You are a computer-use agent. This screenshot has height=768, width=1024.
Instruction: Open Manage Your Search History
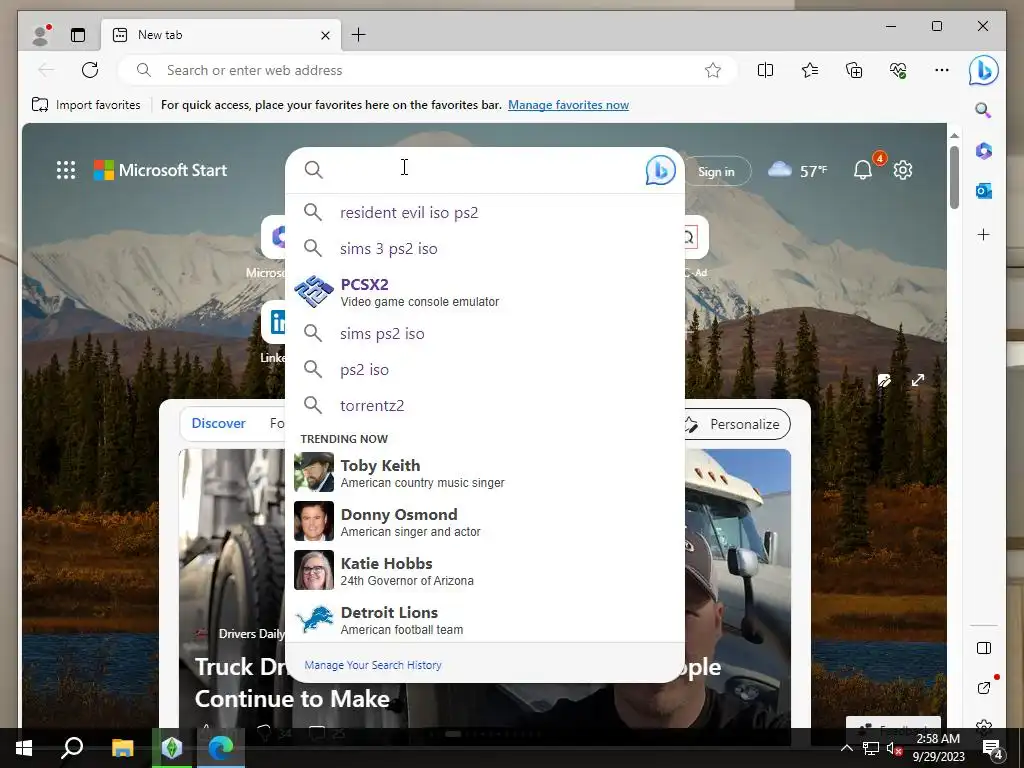pos(373,665)
